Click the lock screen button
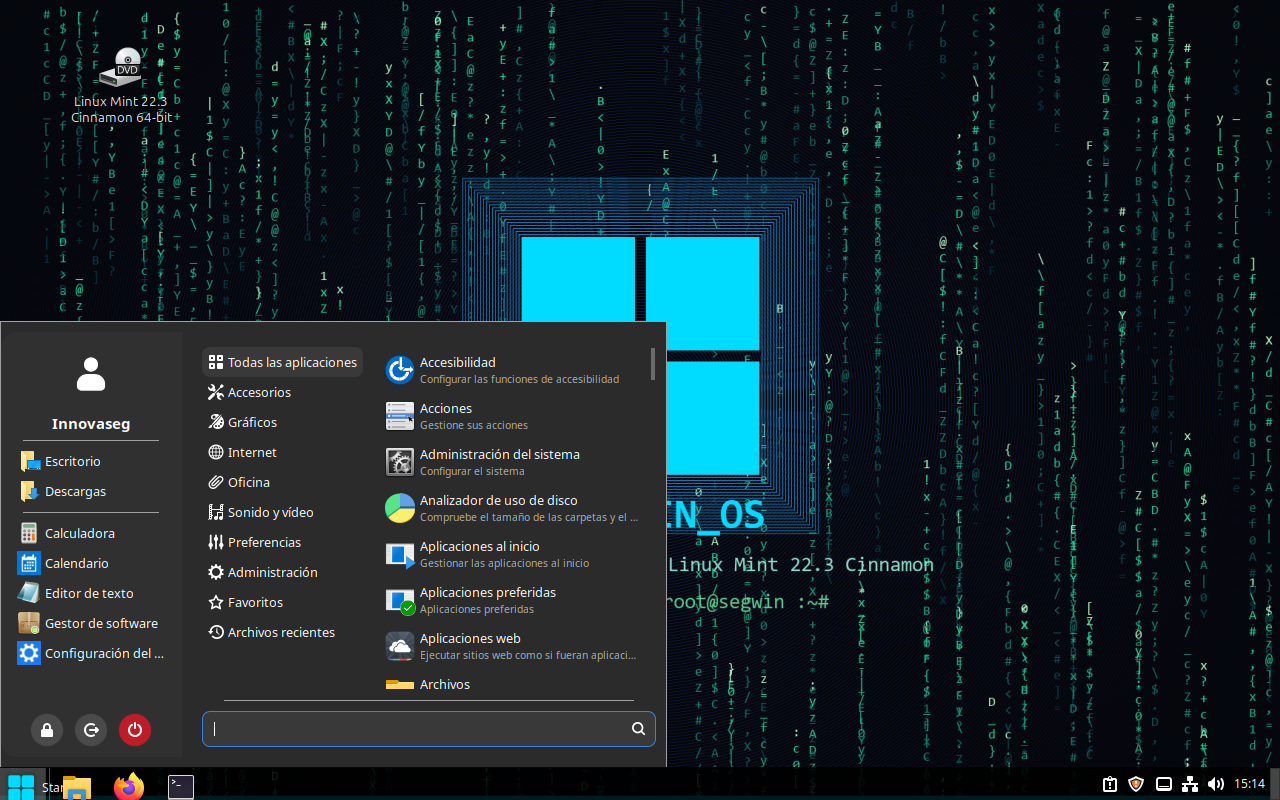This screenshot has width=1280, height=800. coord(47,730)
